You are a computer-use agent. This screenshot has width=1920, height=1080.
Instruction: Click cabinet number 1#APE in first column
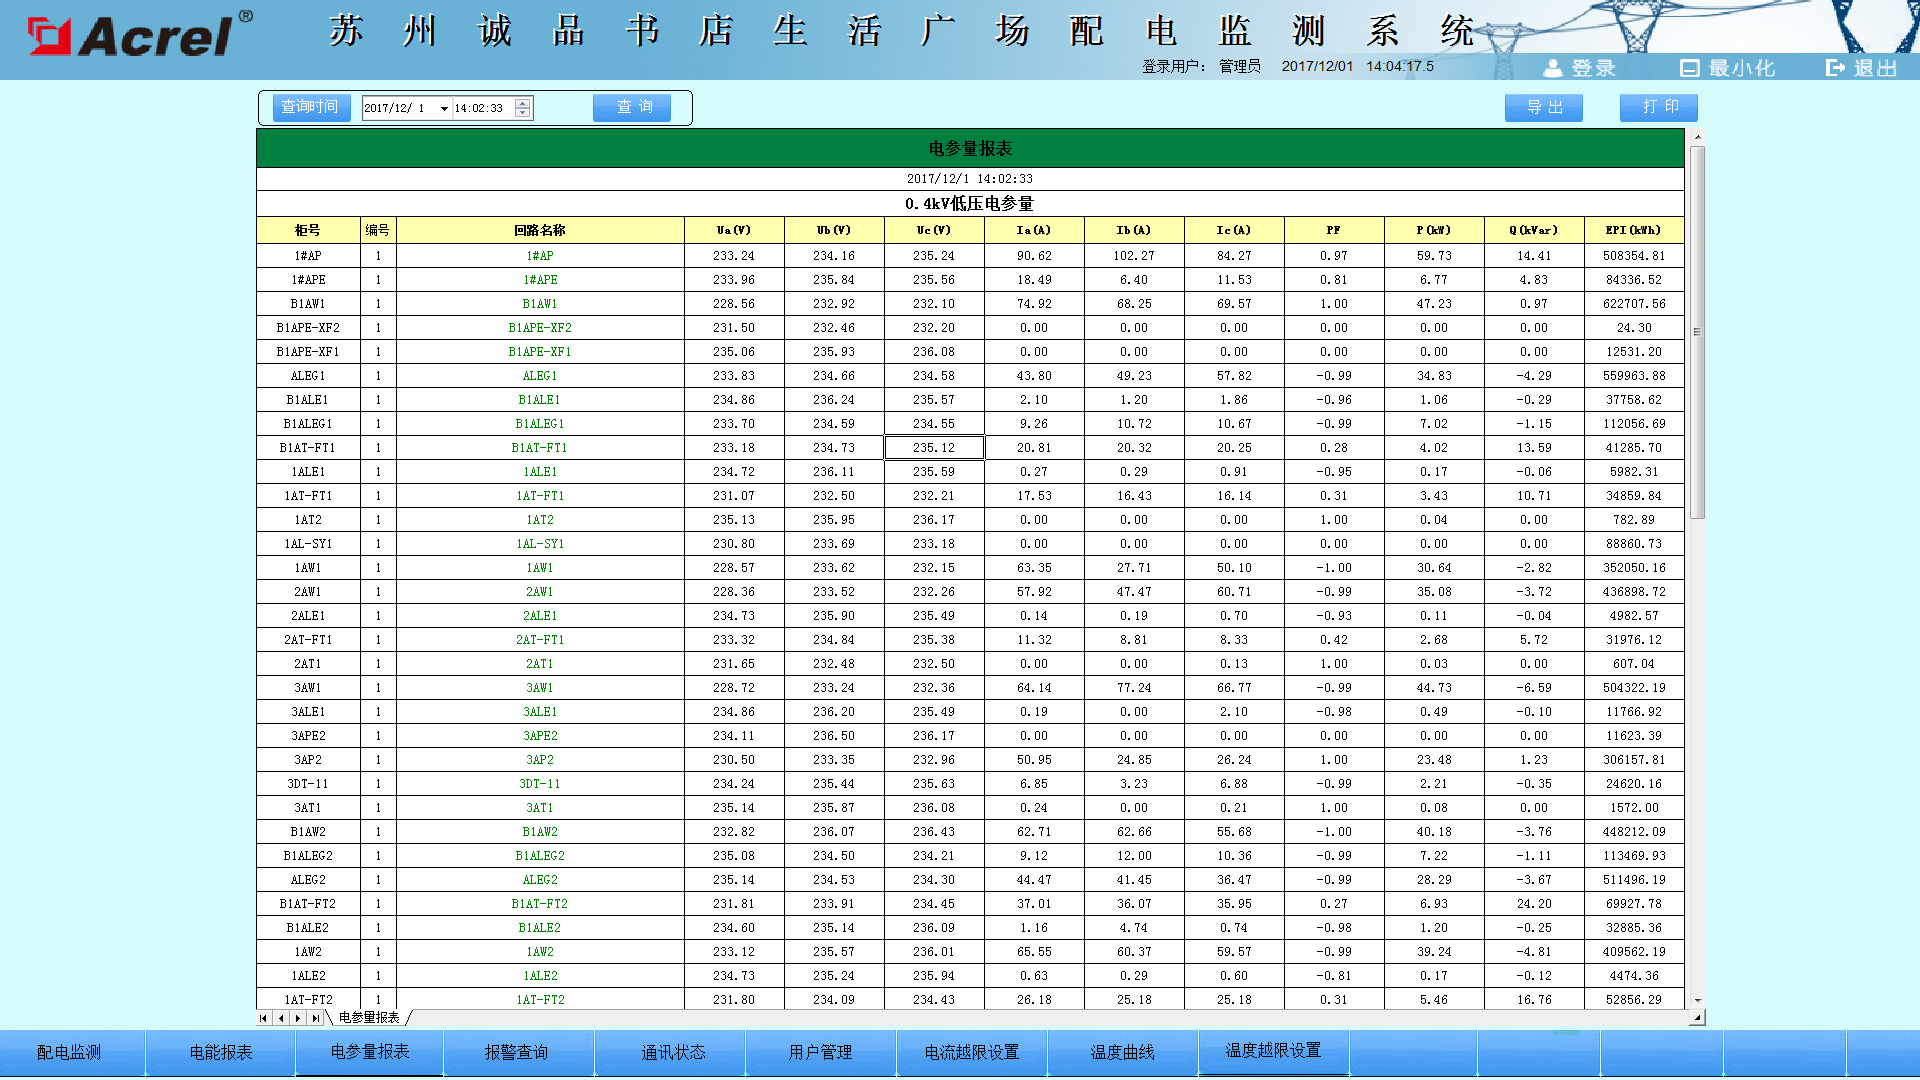coord(308,280)
